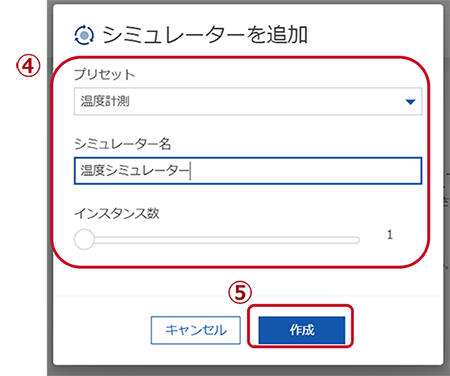Click the インスタンス数 label
The width and height of the screenshot is (450, 376).
(x=117, y=213)
